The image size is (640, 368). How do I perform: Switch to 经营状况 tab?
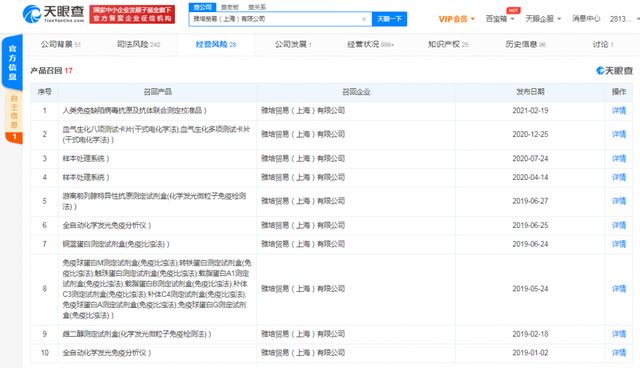[x=370, y=44]
